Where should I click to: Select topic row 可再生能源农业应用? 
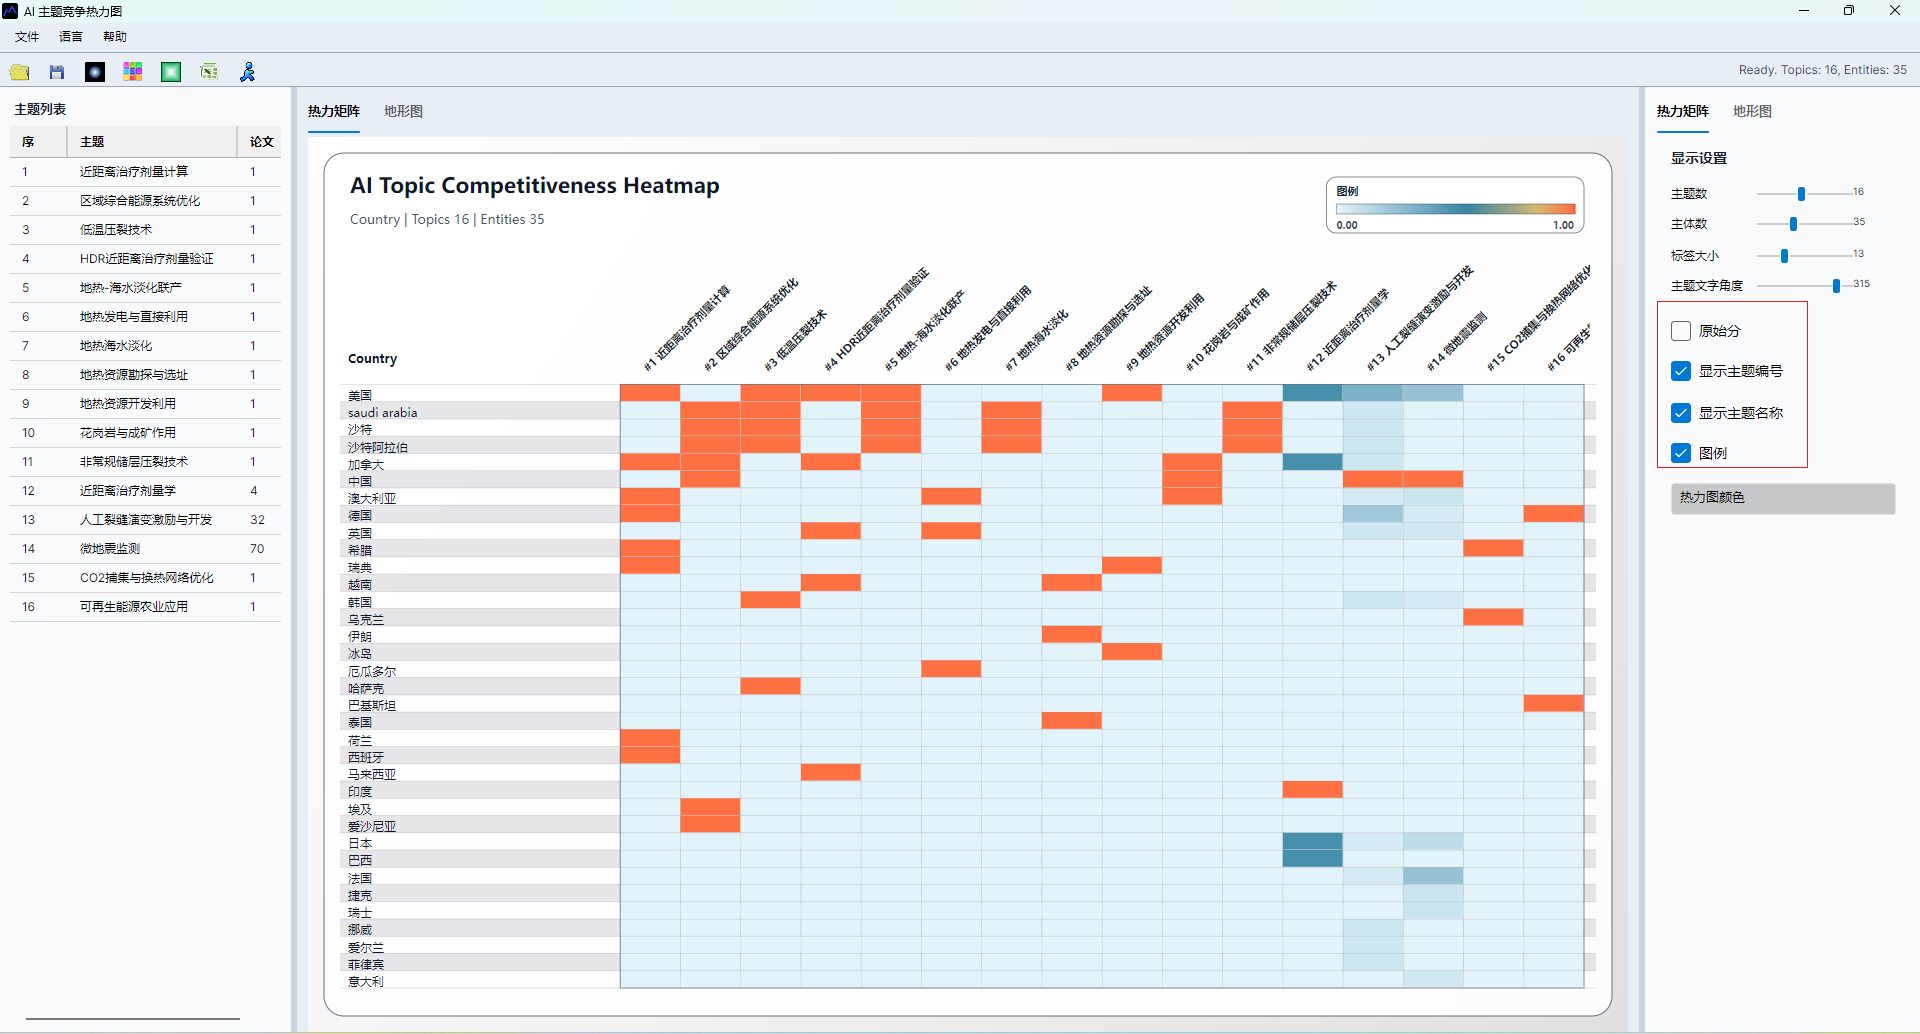145,607
